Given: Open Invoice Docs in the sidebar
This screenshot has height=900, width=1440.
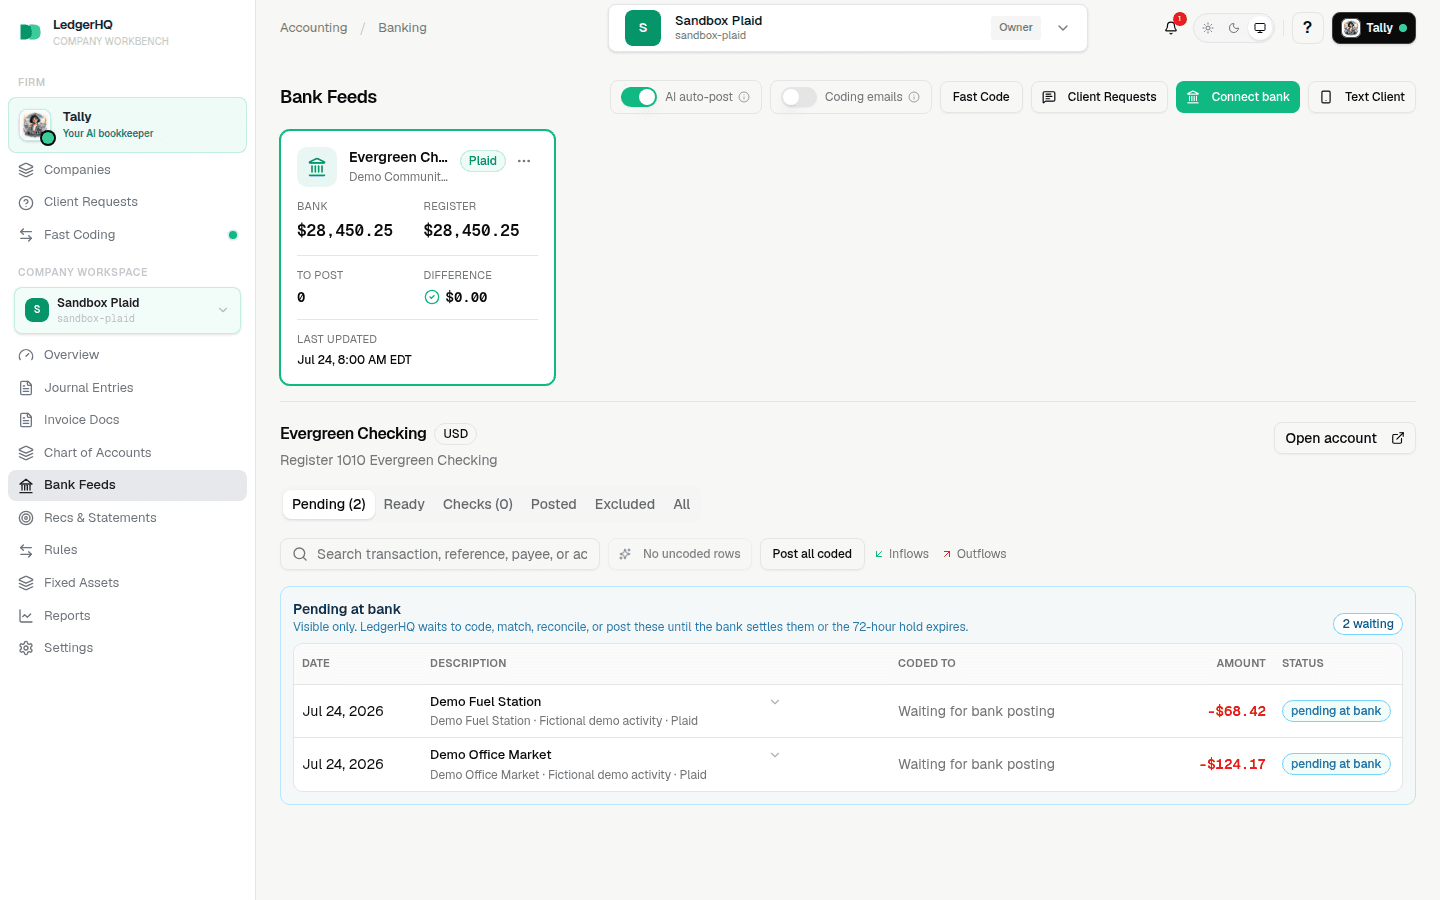Looking at the screenshot, I should 127,420.
